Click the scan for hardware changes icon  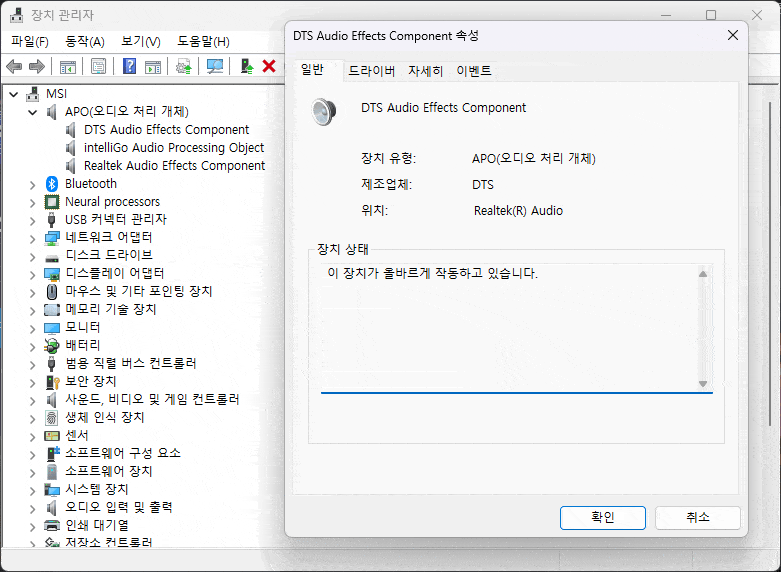coord(214,66)
